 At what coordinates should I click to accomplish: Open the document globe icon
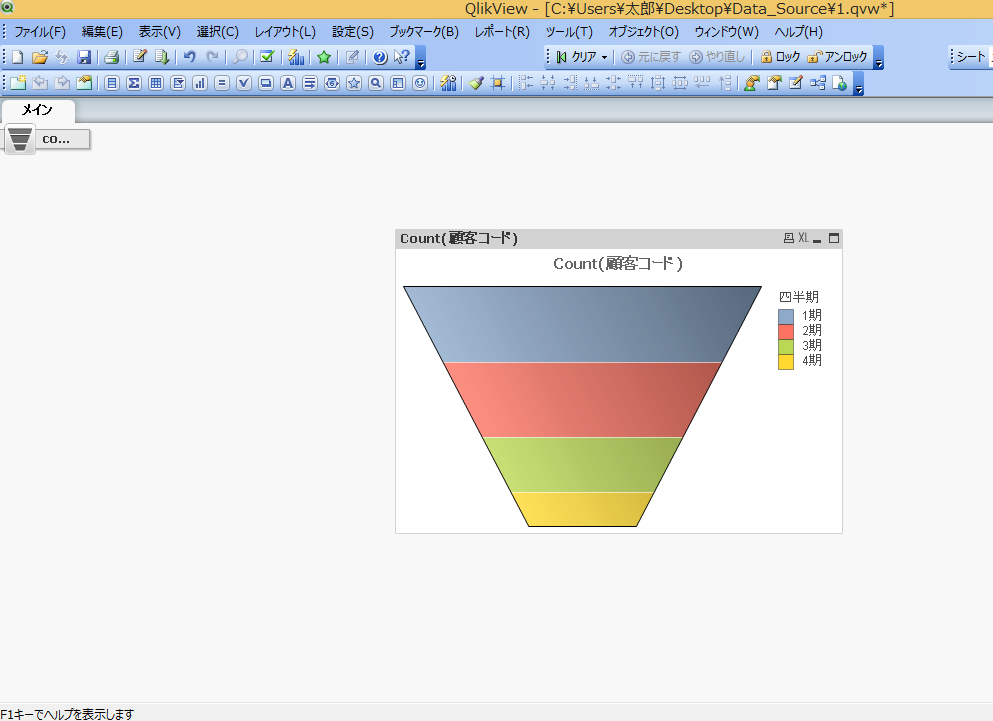839,83
